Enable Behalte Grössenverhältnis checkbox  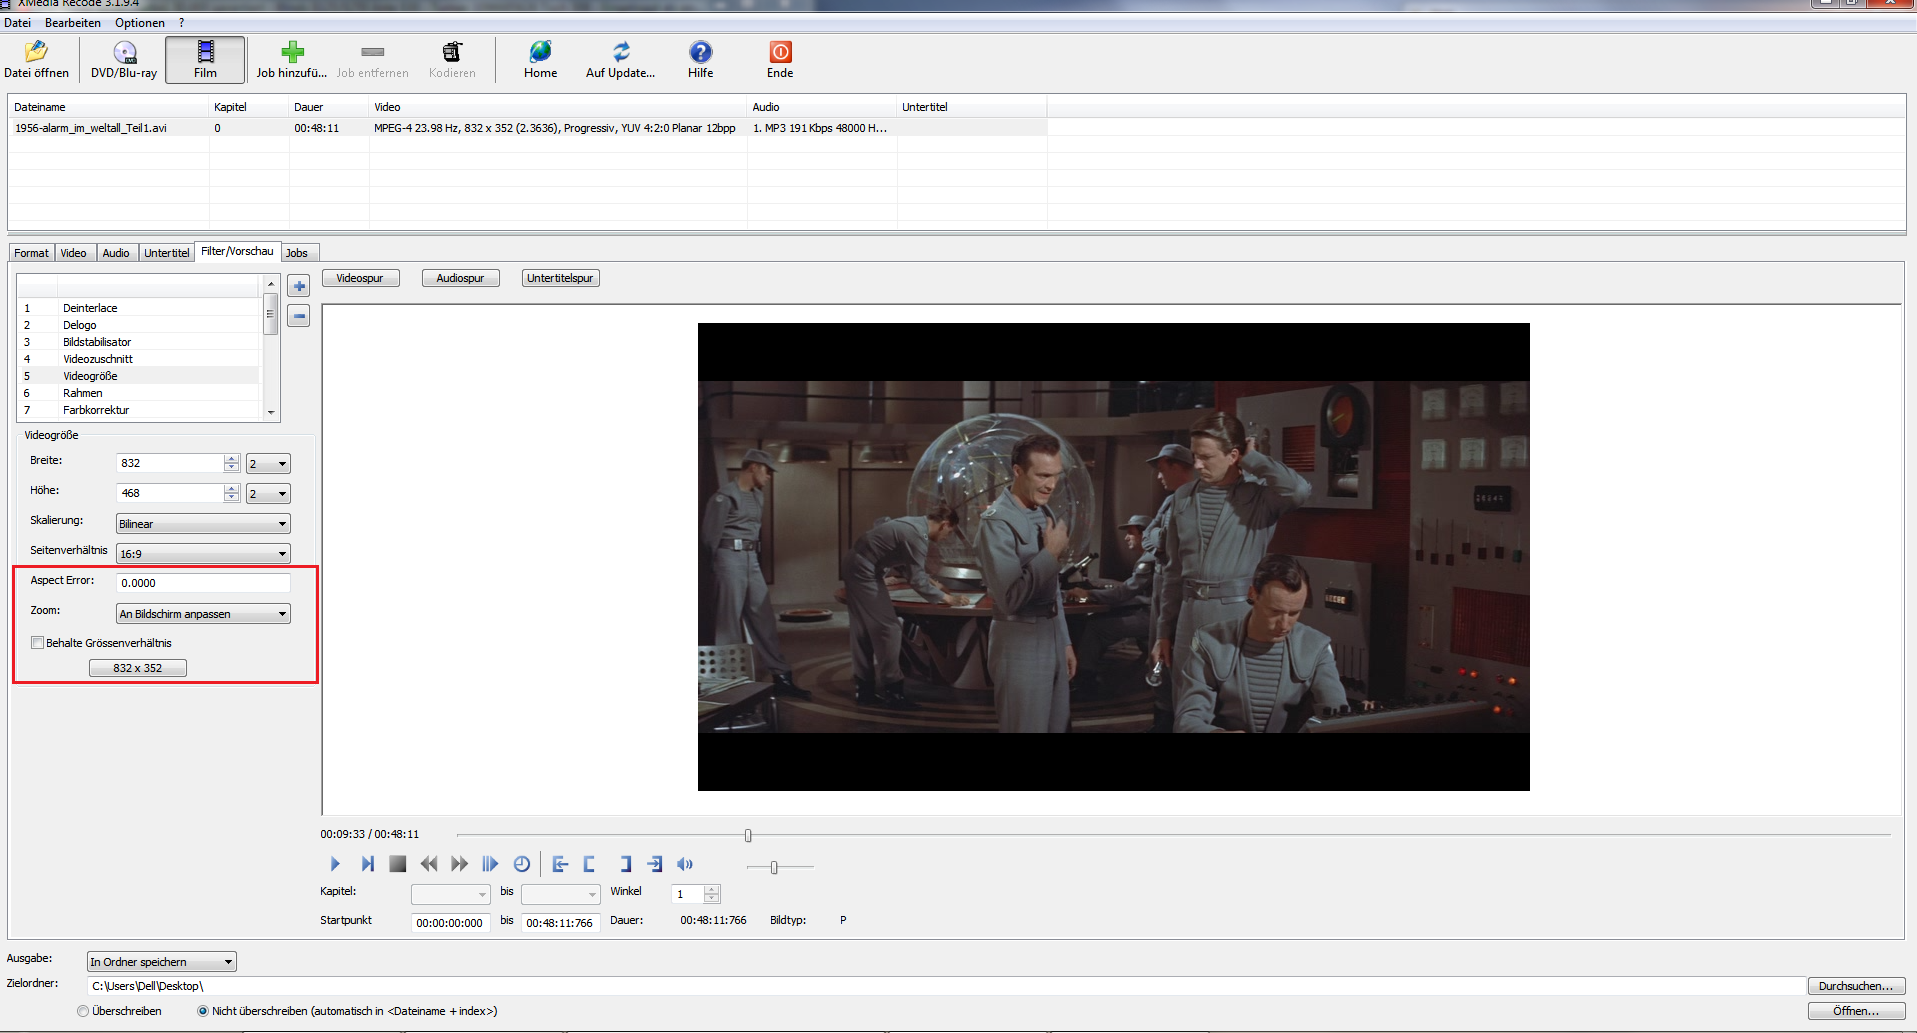pyautogui.click(x=38, y=643)
